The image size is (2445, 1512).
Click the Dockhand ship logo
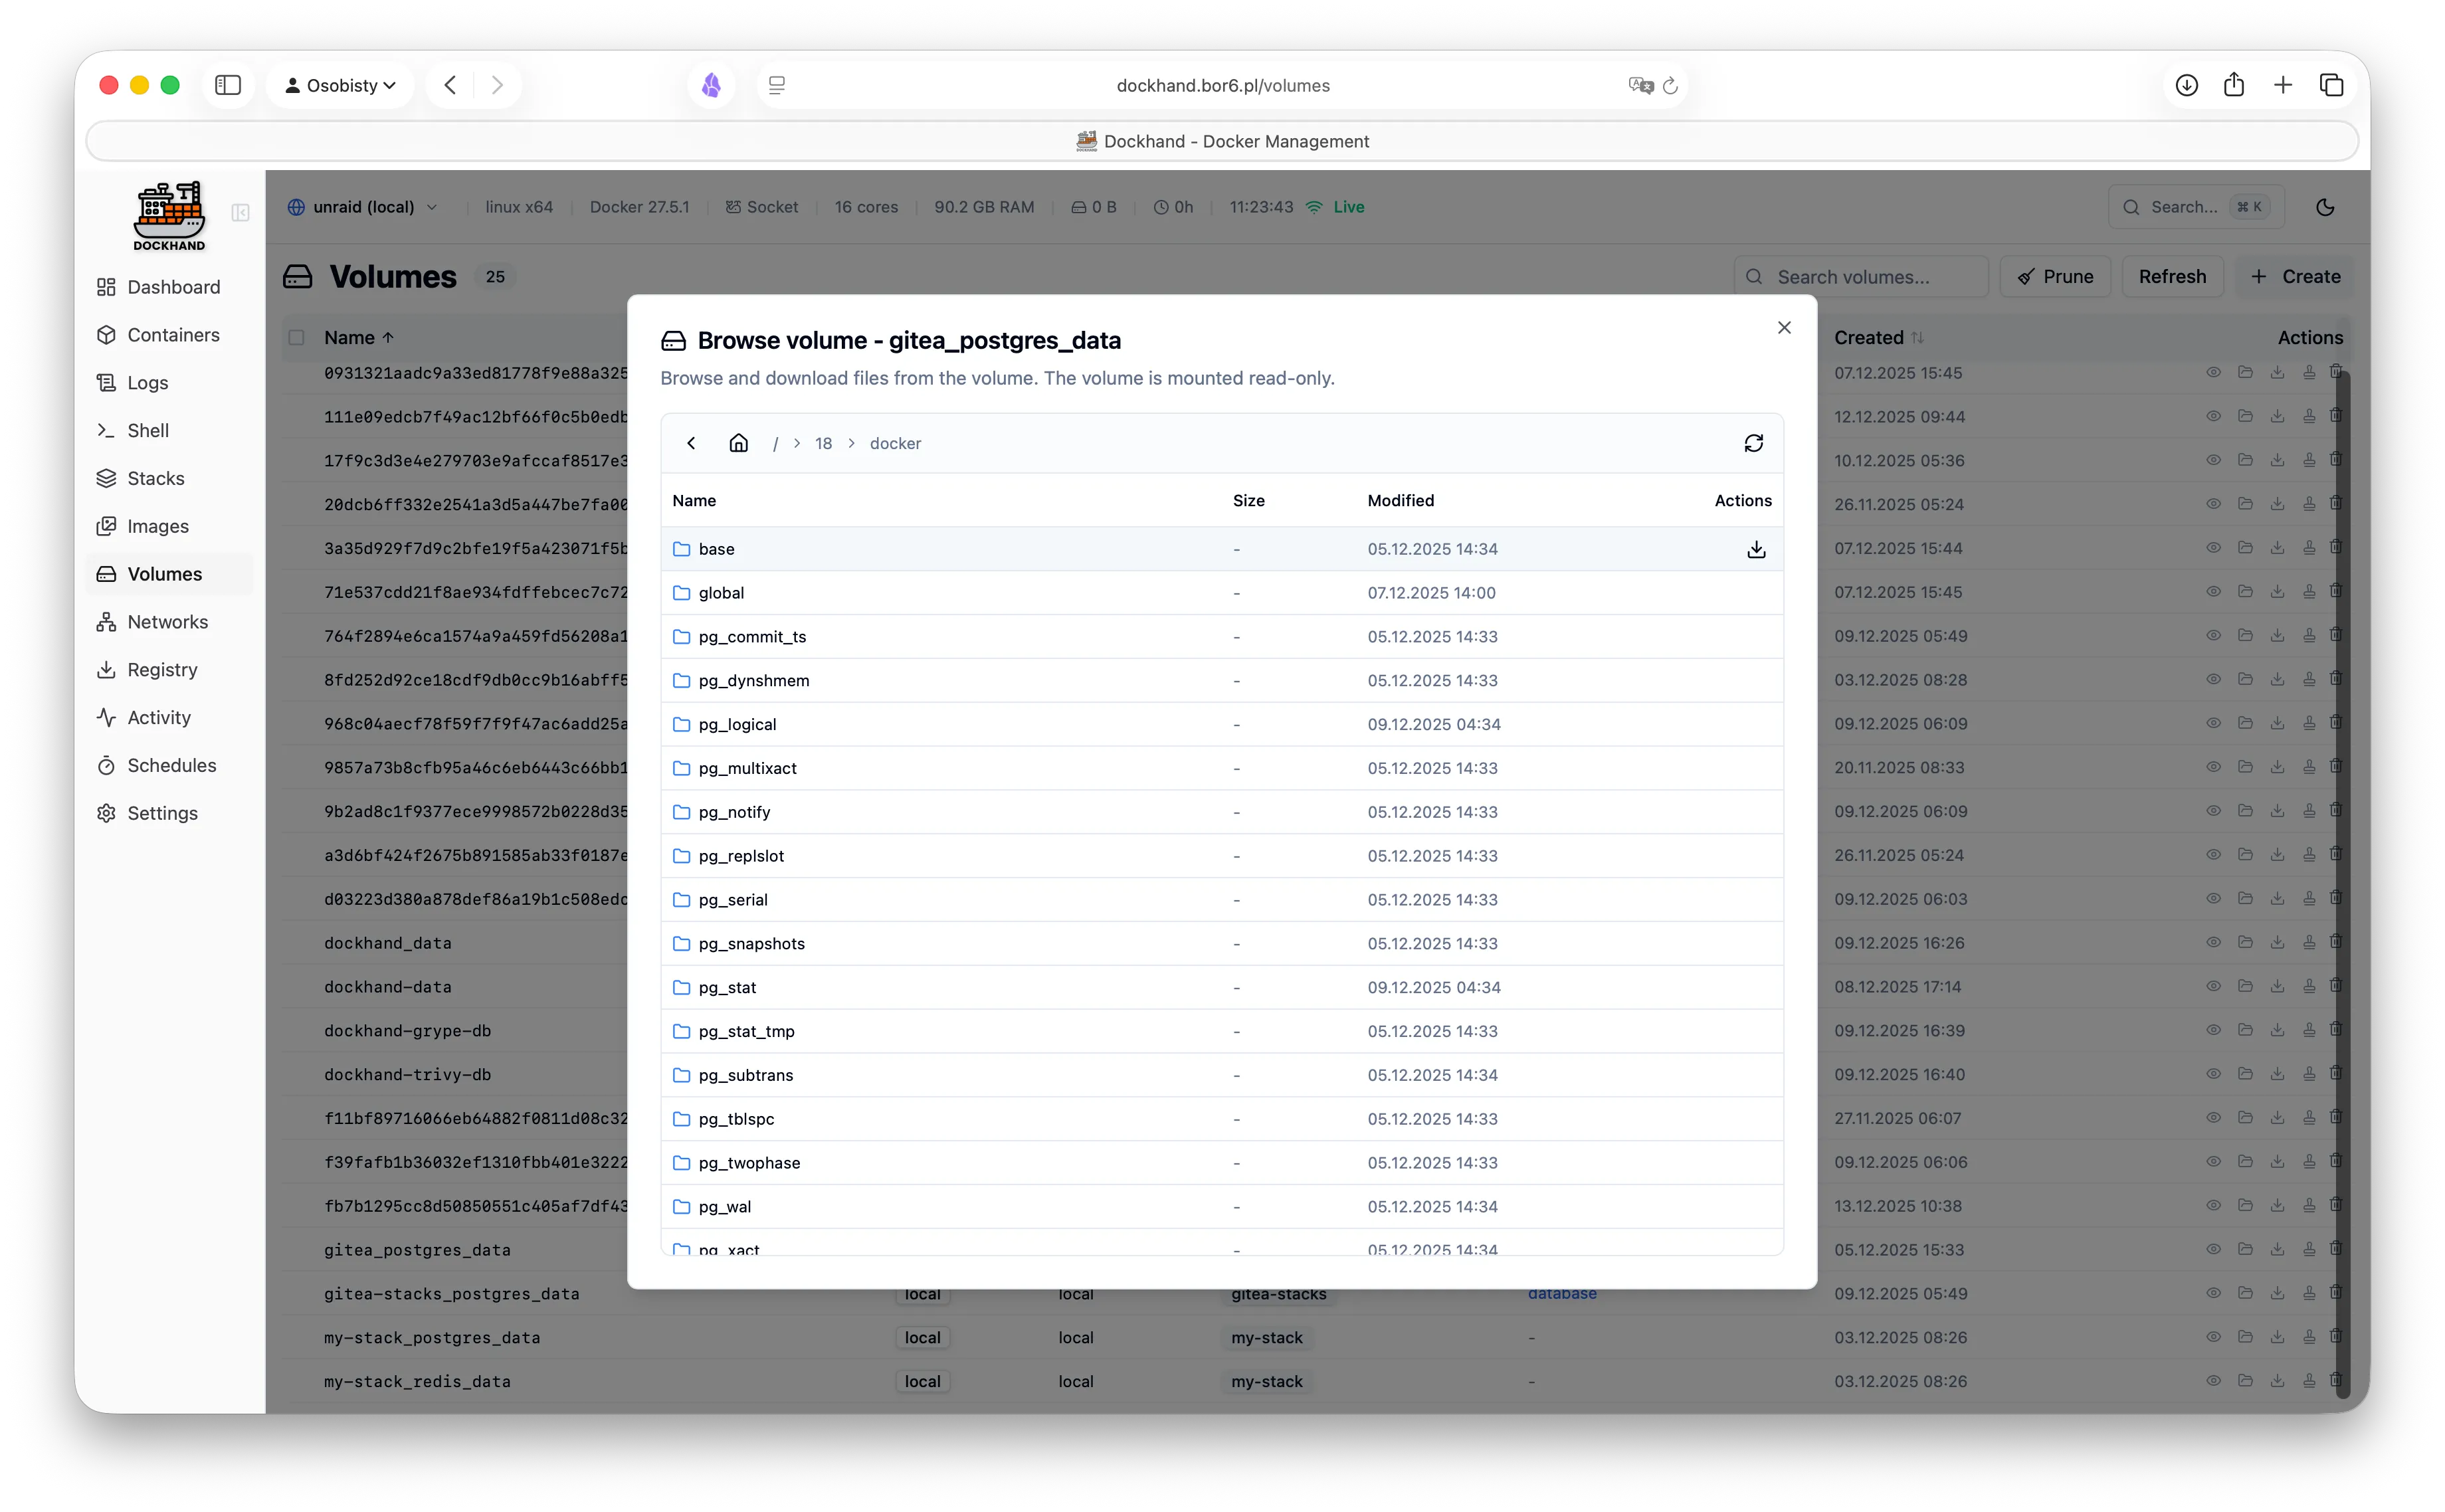click(x=168, y=210)
